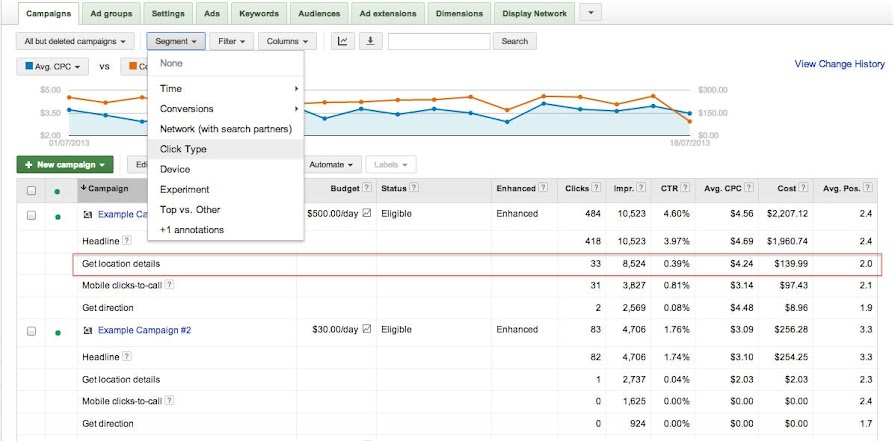Image resolution: width=895 pixels, height=441 pixels.
Task: Click the chart toggle graph icon
Action: click(343, 41)
